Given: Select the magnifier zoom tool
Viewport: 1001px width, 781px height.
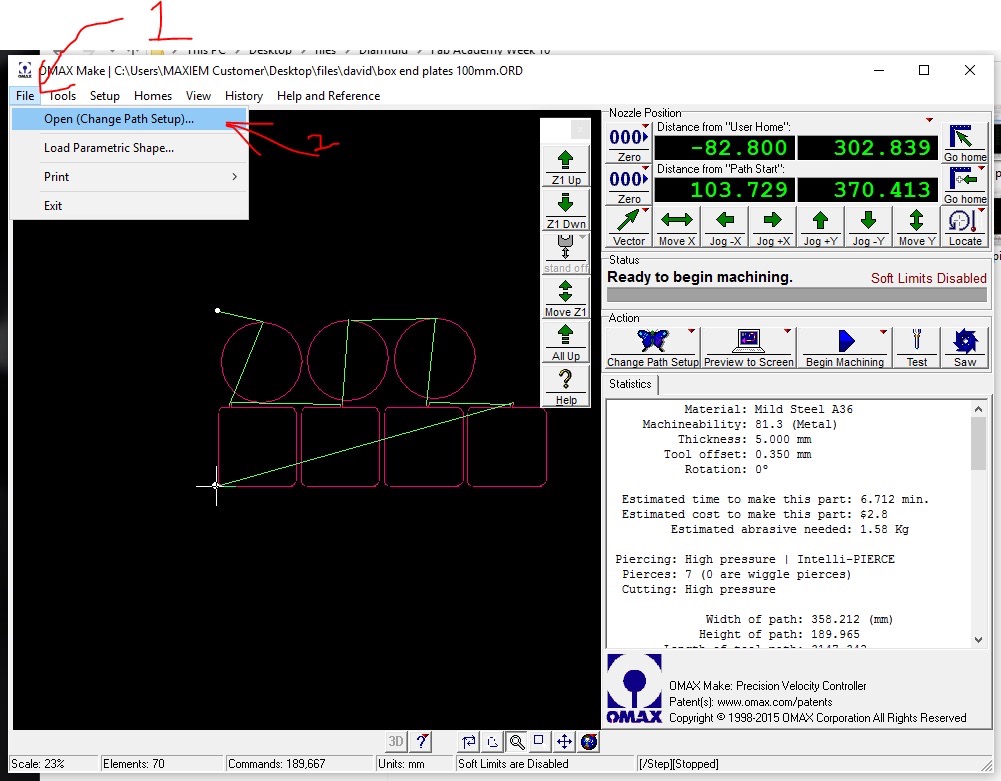Looking at the screenshot, I should (516, 741).
